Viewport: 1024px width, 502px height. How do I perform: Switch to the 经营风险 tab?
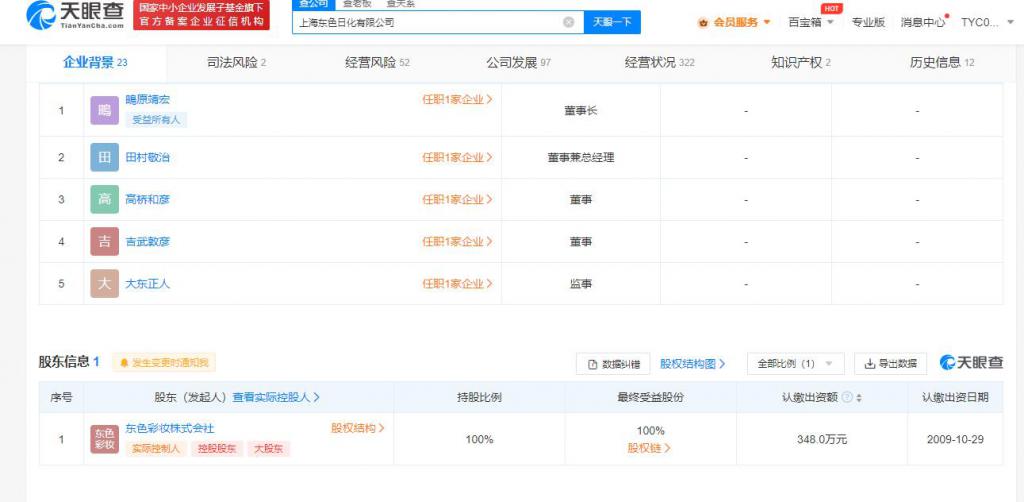(377, 63)
